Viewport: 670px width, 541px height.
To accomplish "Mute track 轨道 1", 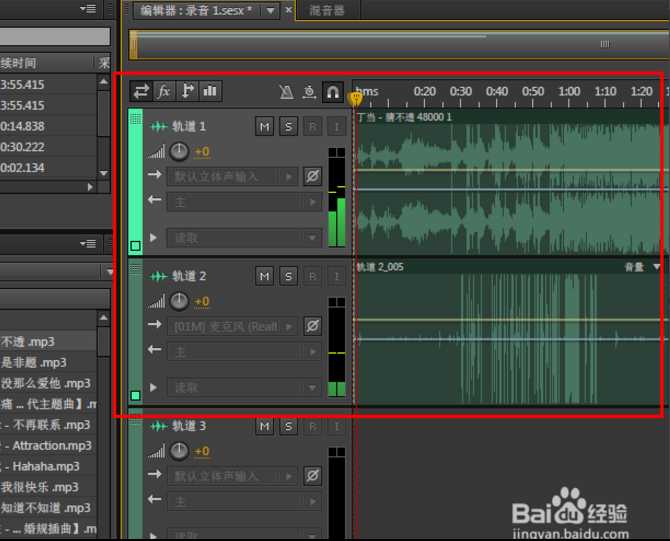I will click(264, 126).
